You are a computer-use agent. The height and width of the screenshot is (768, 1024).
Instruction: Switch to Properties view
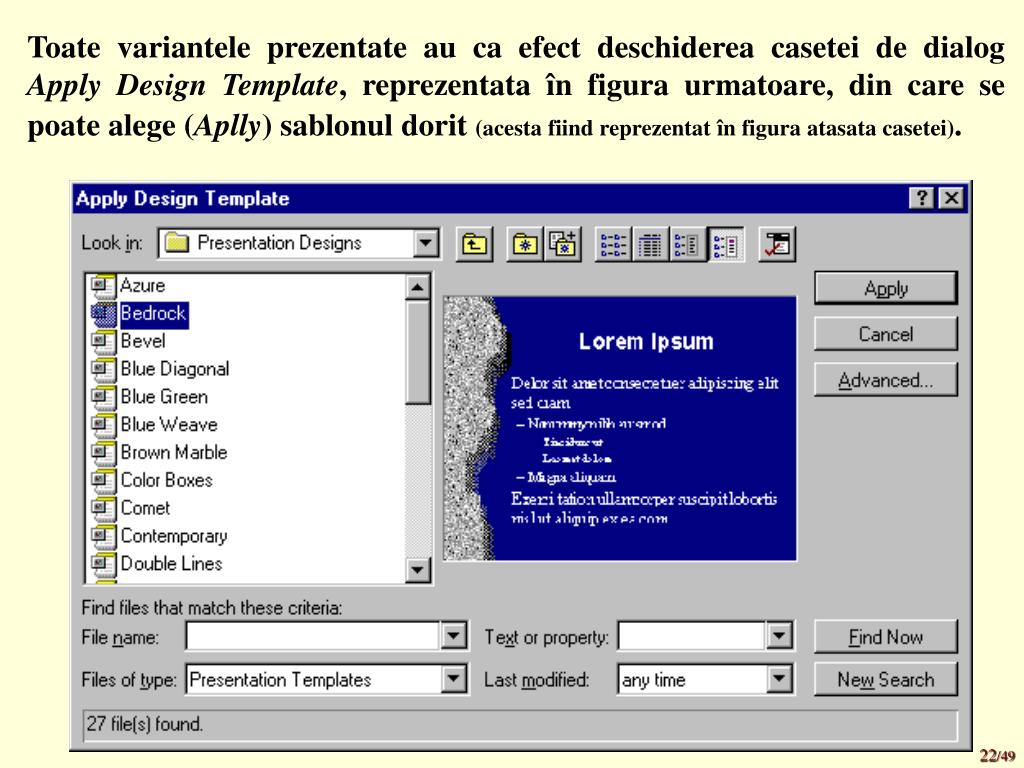click(687, 244)
